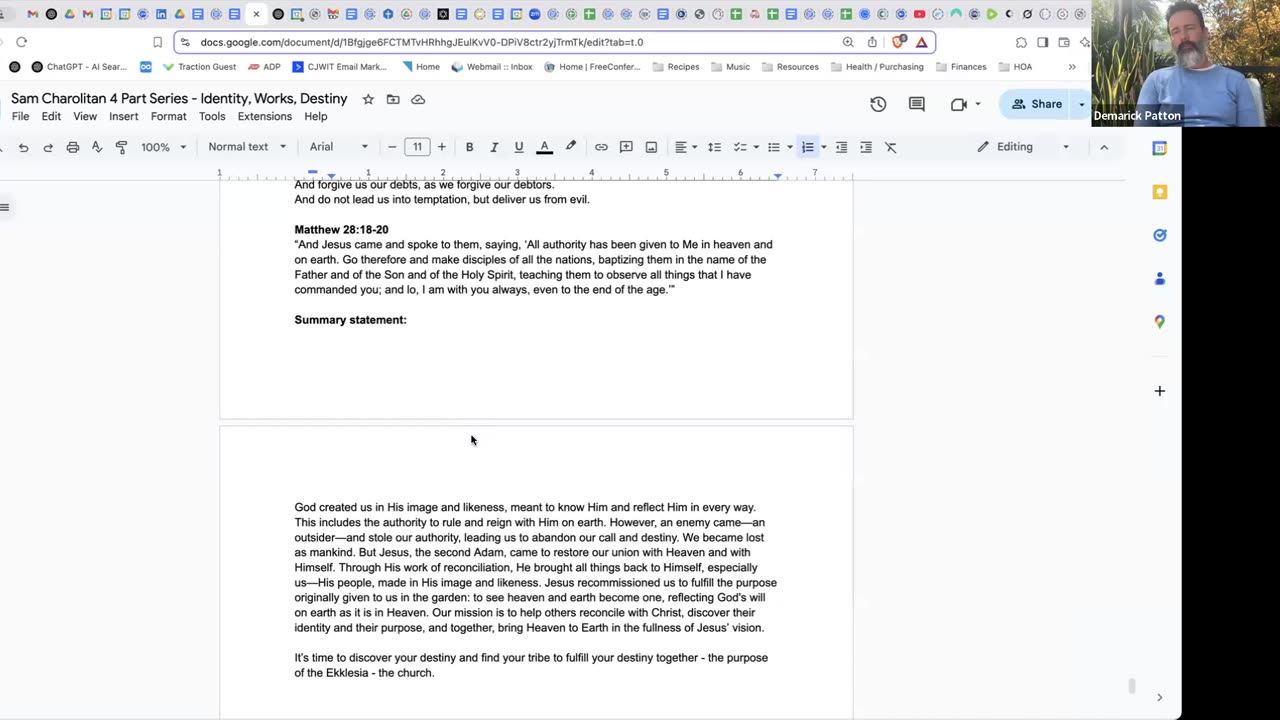Click the browser address bar URL
Image resolution: width=1280 pixels, height=720 pixels.
tap(421, 42)
